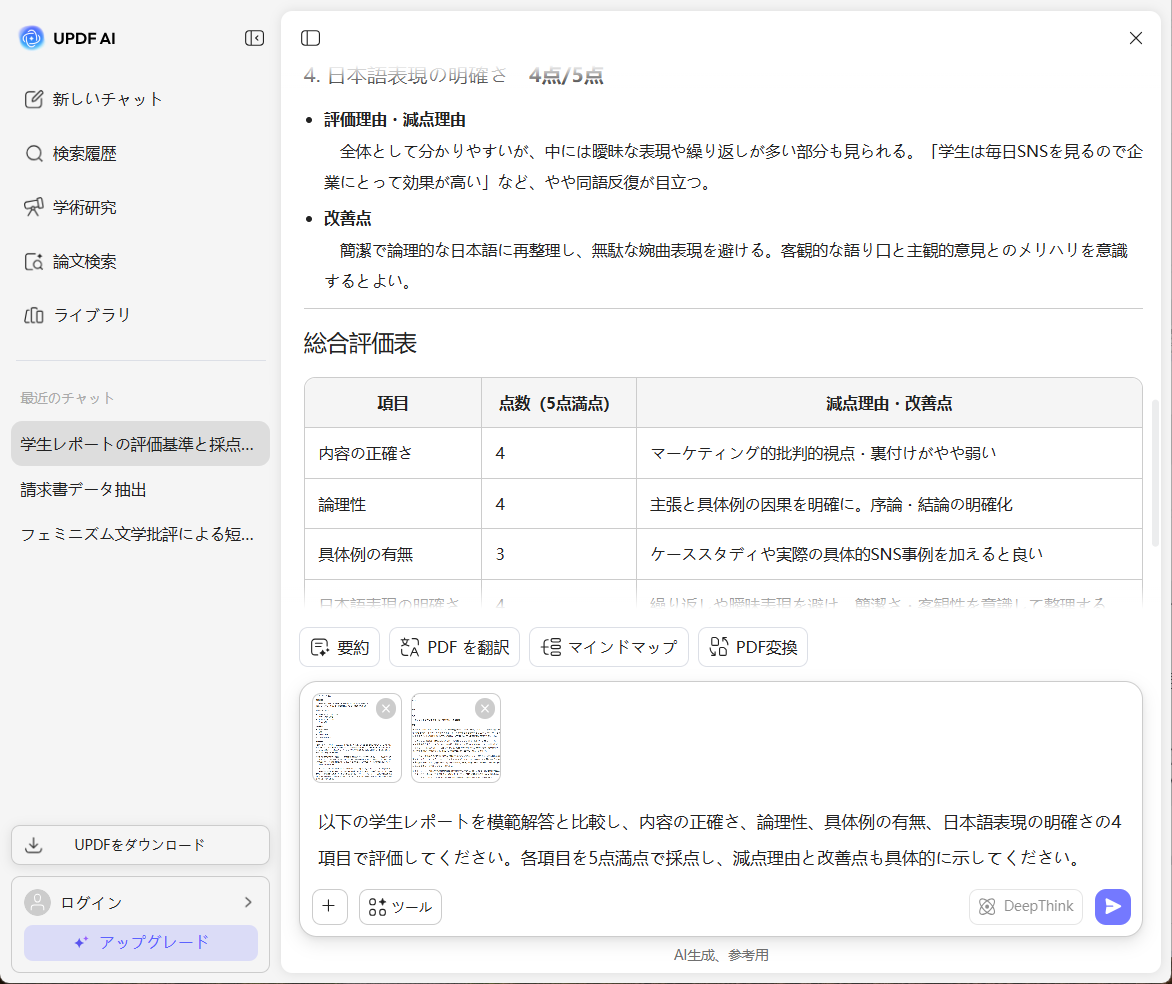Click the translate icon in PDF を翻訳

[x=410, y=648]
